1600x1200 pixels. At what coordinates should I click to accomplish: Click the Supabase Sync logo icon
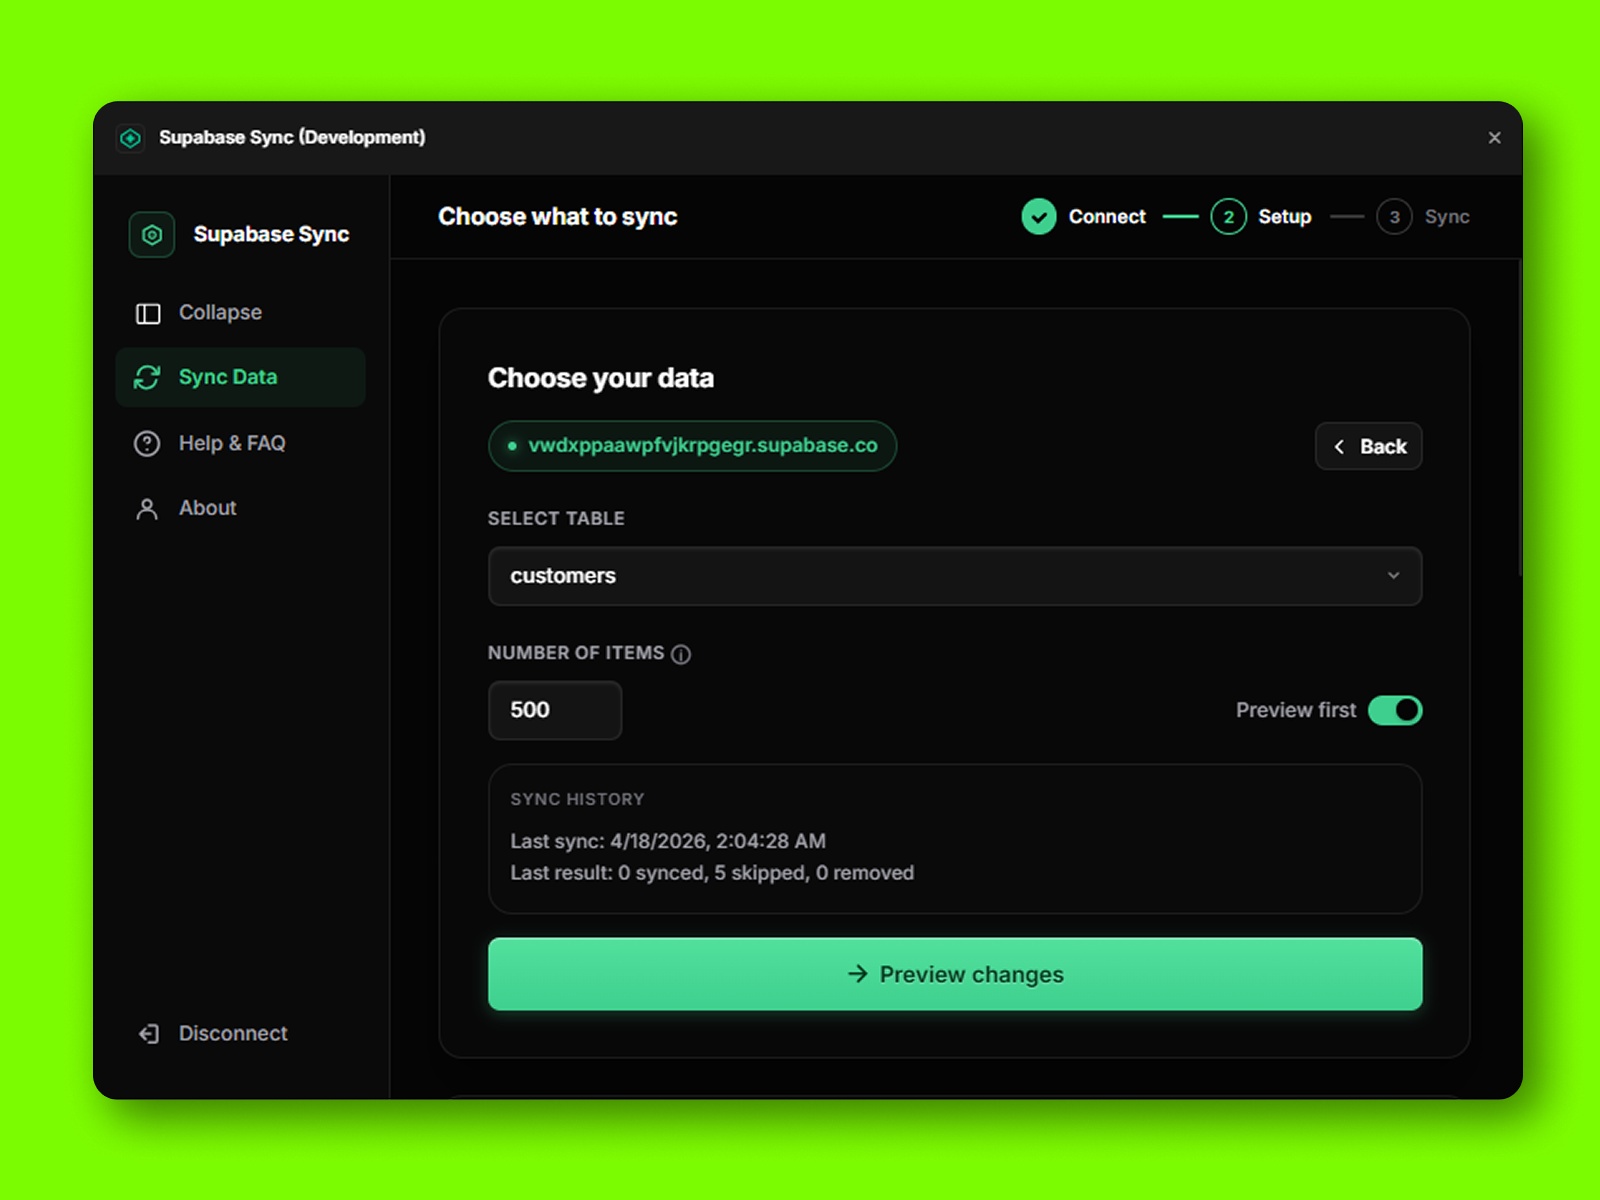pos(151,234)
